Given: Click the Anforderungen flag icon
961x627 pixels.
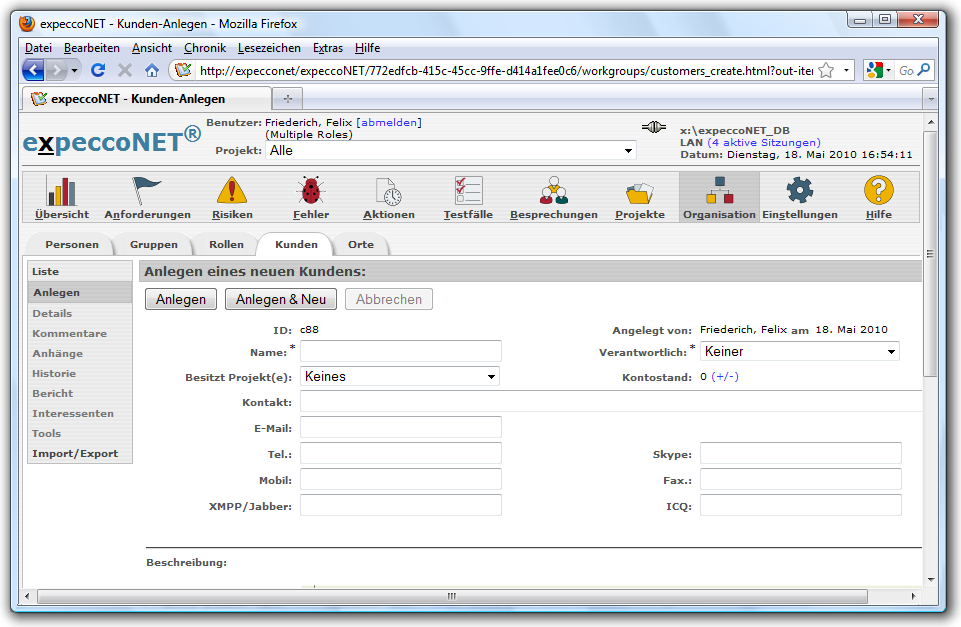Looking at the screenshot, I should (x=147, y=191).
